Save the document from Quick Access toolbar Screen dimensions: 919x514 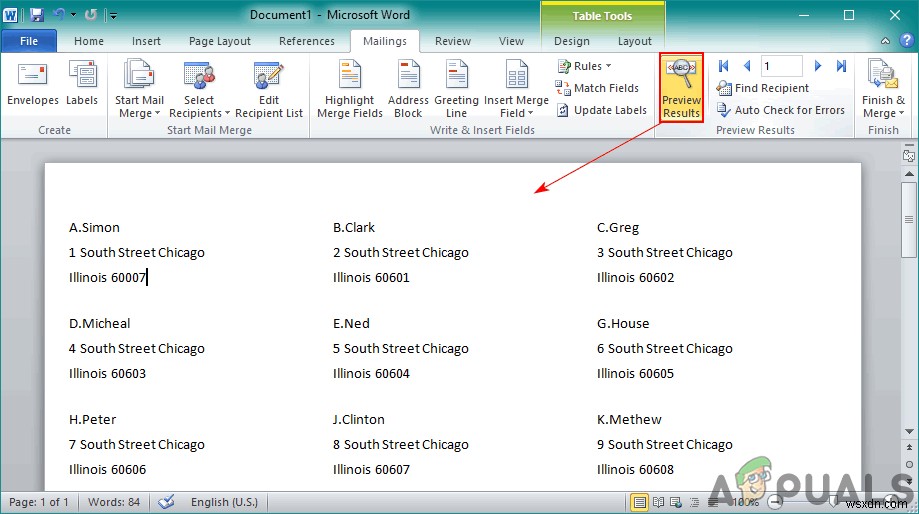point(37,15)
